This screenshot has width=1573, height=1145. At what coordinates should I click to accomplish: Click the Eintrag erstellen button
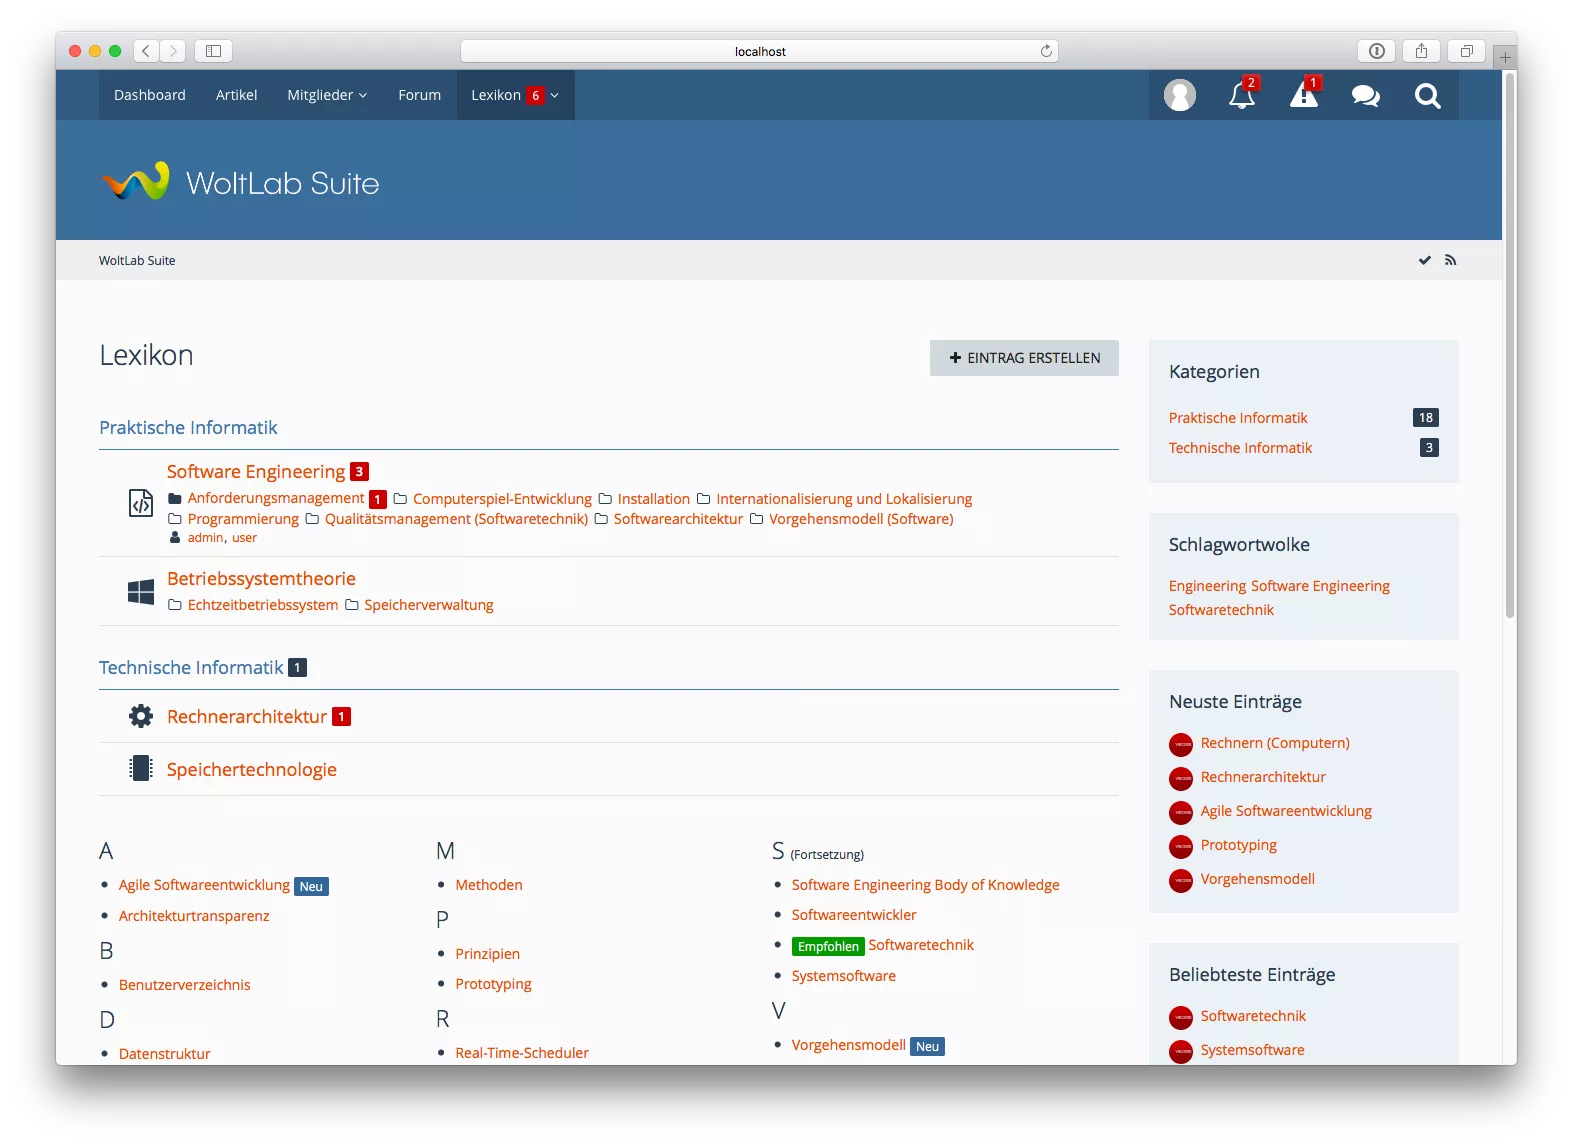(x=1024, y=358)
